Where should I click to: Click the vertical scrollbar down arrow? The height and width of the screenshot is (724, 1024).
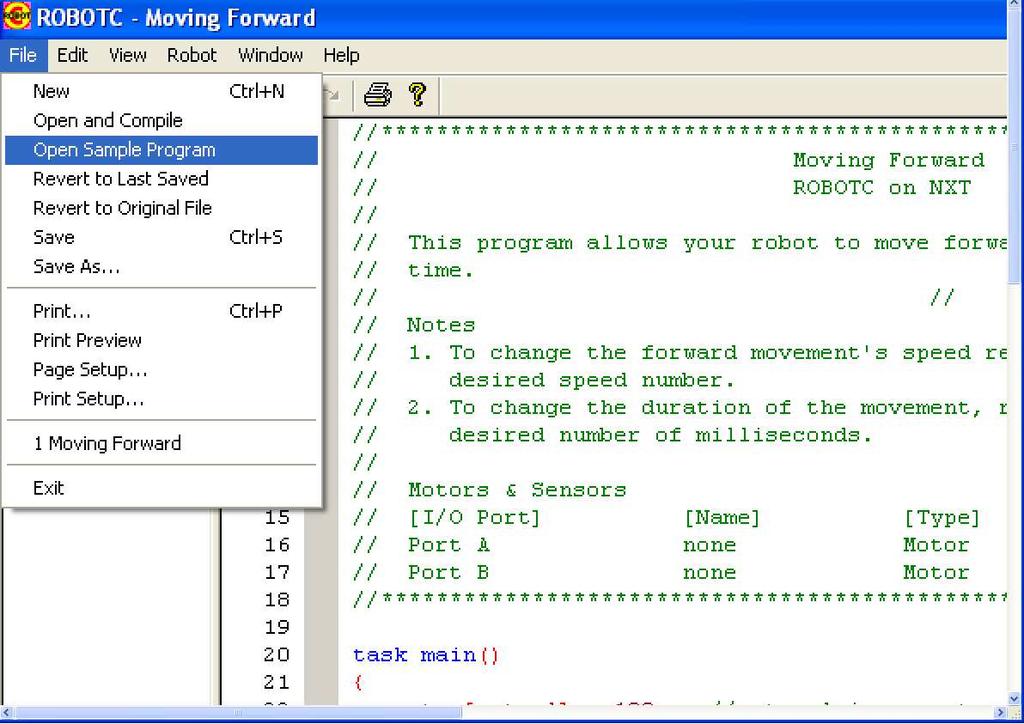1014,699
